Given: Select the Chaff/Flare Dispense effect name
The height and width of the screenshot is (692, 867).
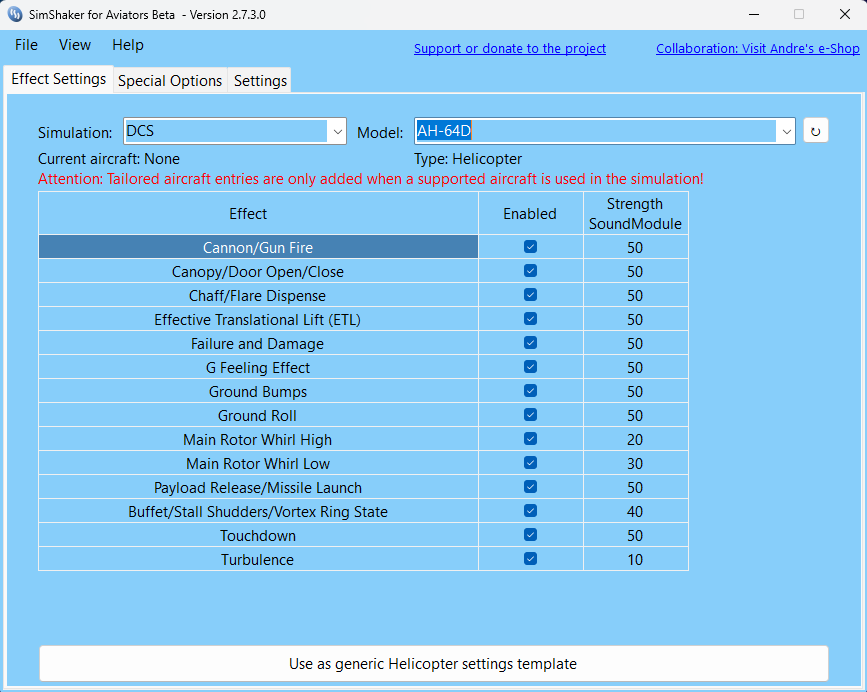Looking at the screenshot, I should click(x=258, y=296).
